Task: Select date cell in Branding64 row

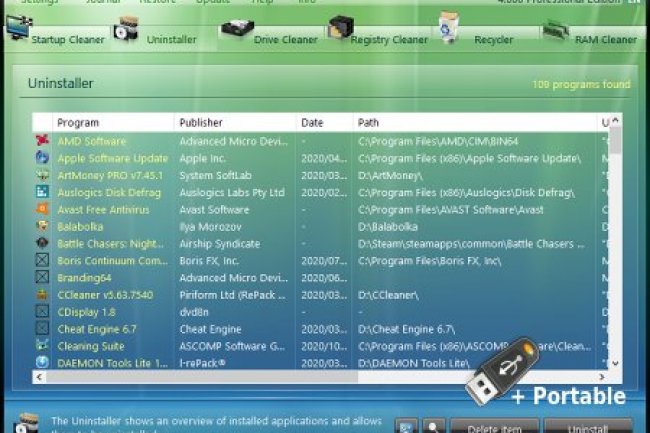Action: click(324, 278)
